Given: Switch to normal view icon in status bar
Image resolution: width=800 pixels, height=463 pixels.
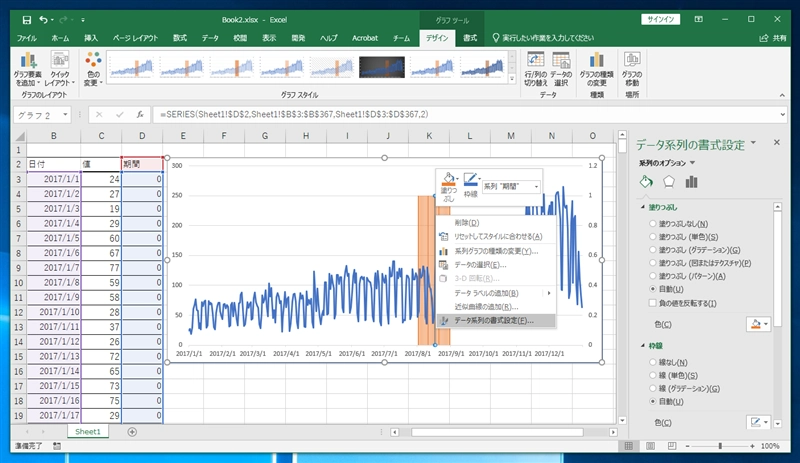Looking at the screenshot, I should (629, 446).
